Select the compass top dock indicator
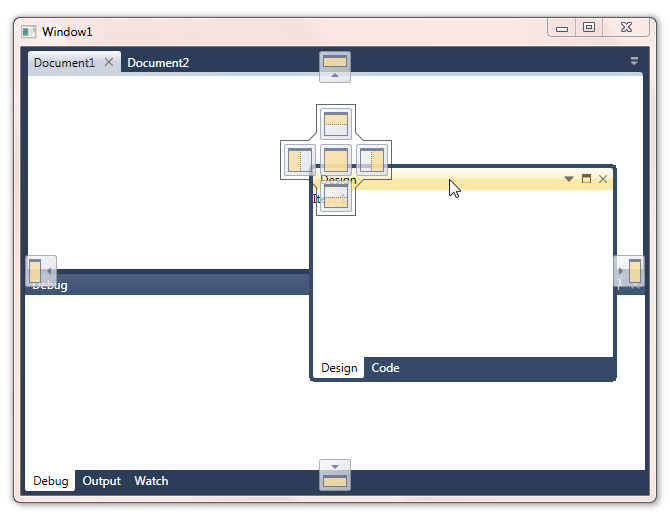 pos(336,123)
